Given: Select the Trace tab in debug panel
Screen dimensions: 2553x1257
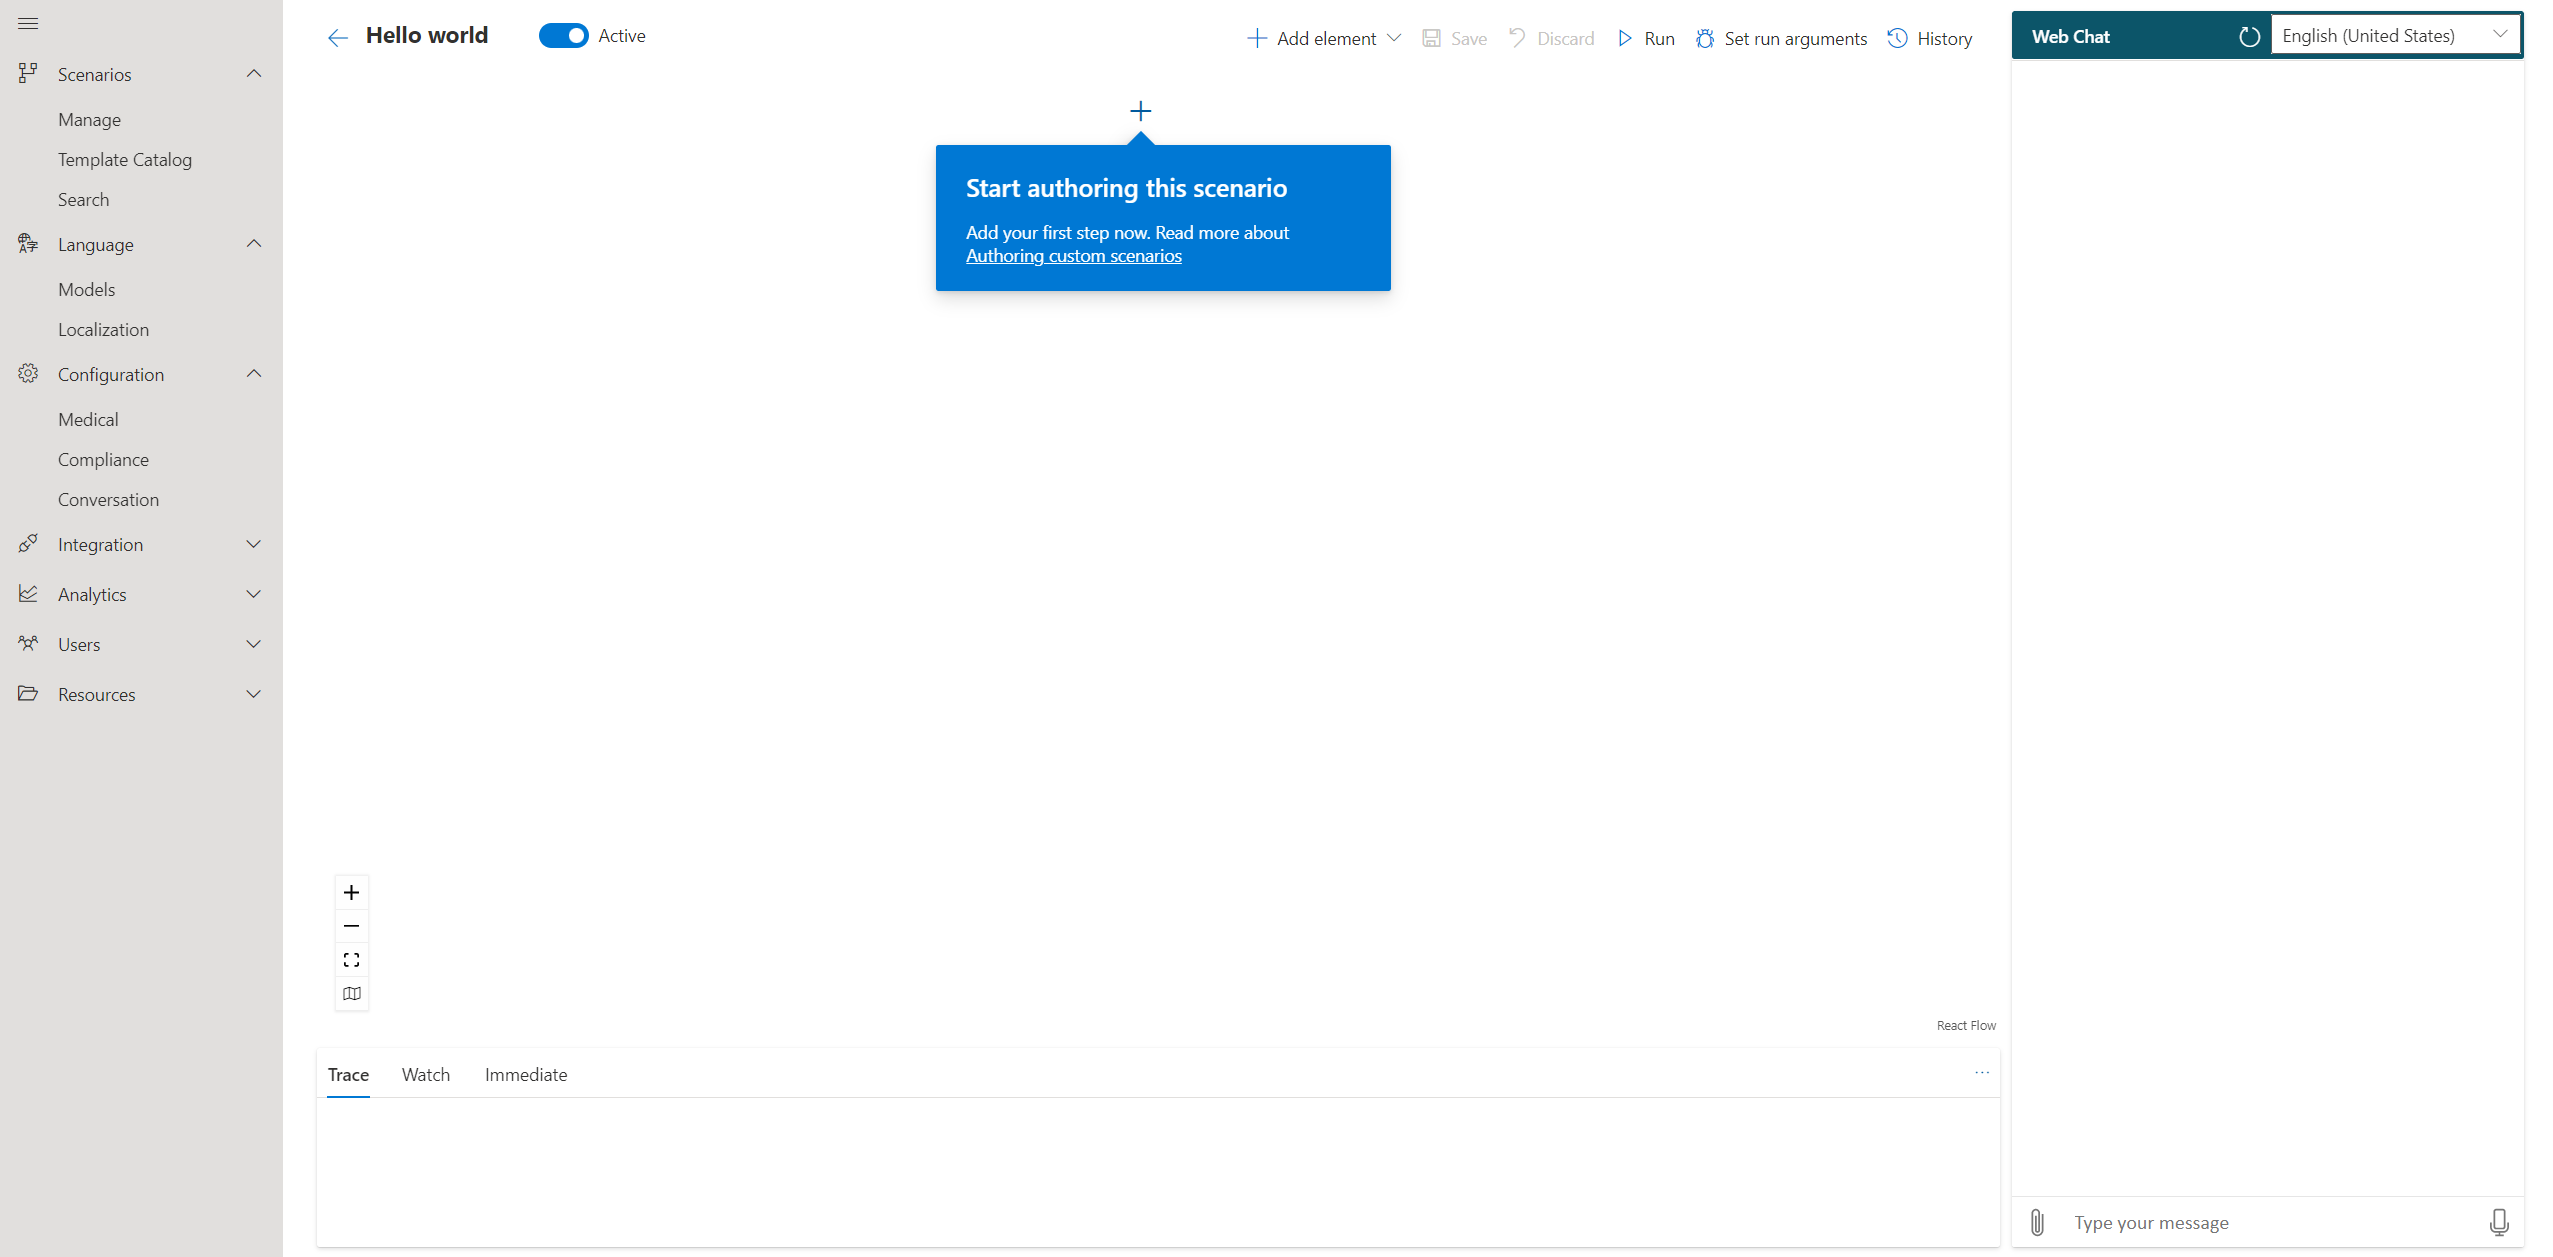Looking at the screenshot, I should click(x=347, y=1075).
